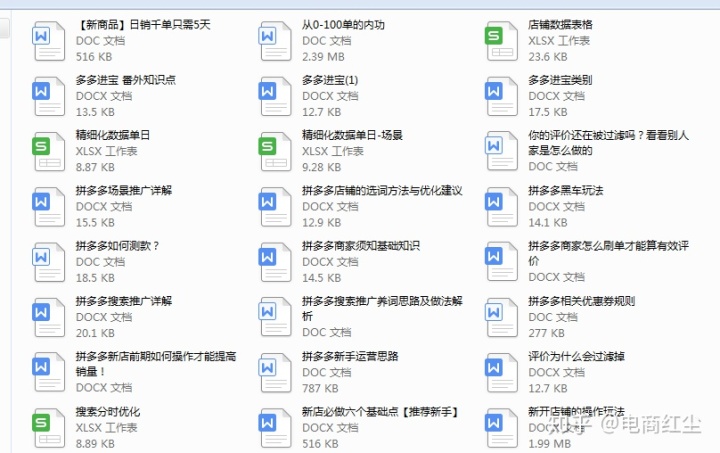The image size is (720, 453).
Task: Select the 精细化数据单日-场景 spreadsheet icon
Action: coord(275,151)
